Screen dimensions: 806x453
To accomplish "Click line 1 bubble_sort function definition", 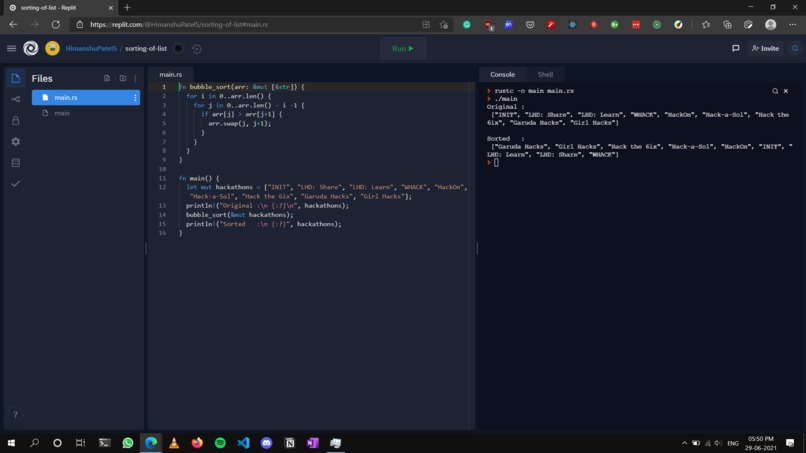I will pyautogui.click(x=242, y=87).
